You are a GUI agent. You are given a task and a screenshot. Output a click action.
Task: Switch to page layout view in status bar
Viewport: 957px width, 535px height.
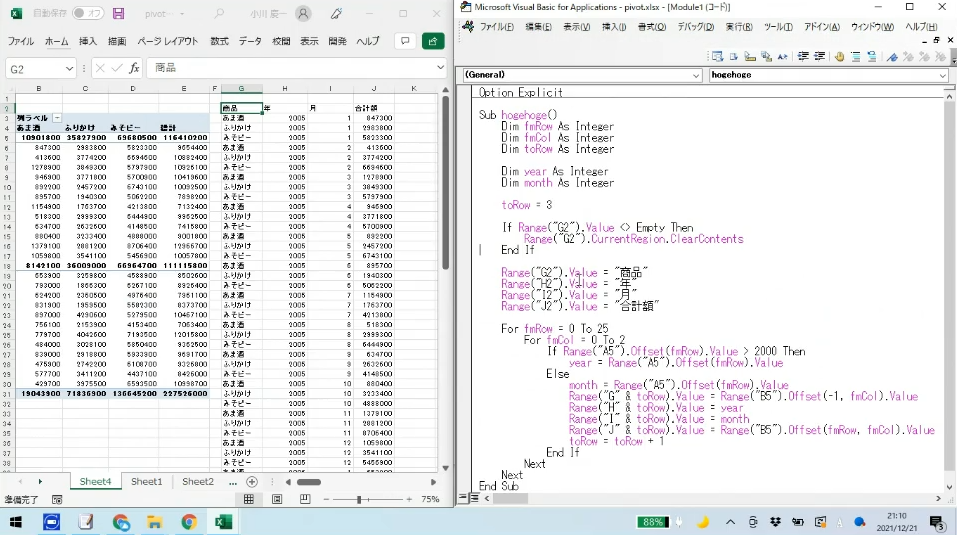(x=276, y=498)
